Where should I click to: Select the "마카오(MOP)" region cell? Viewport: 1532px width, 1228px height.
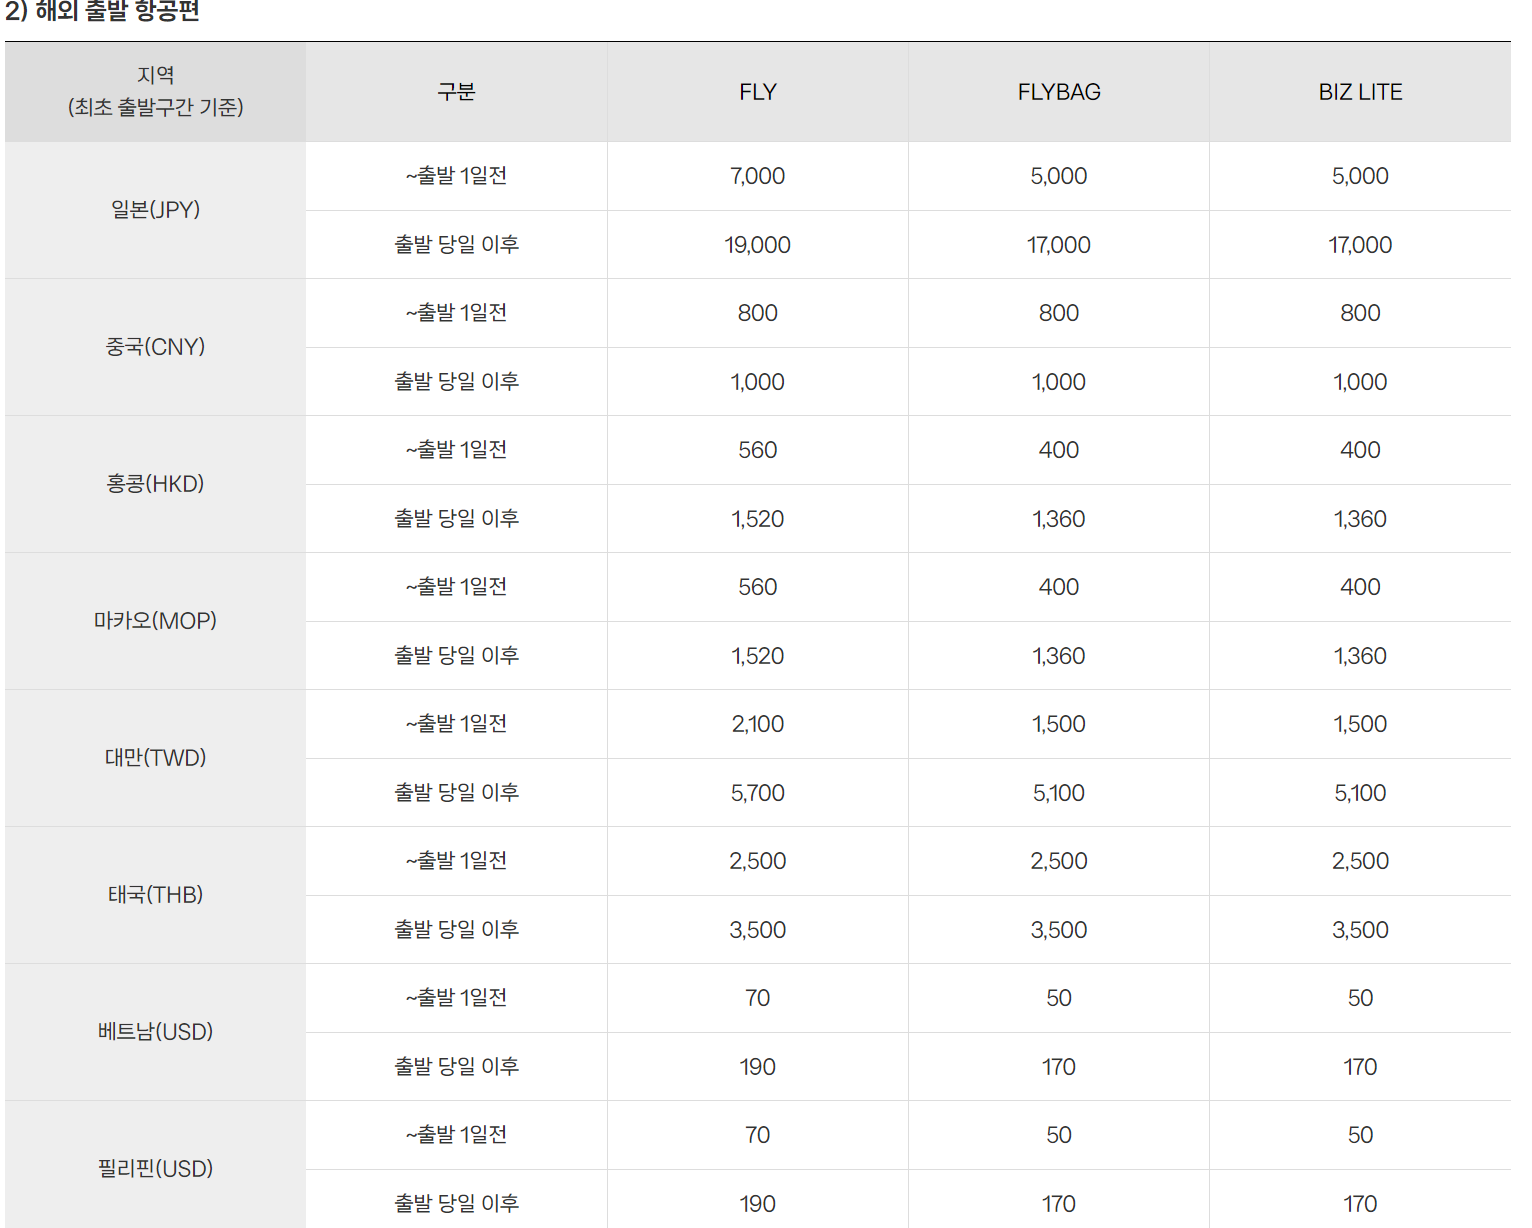[156, 621]
